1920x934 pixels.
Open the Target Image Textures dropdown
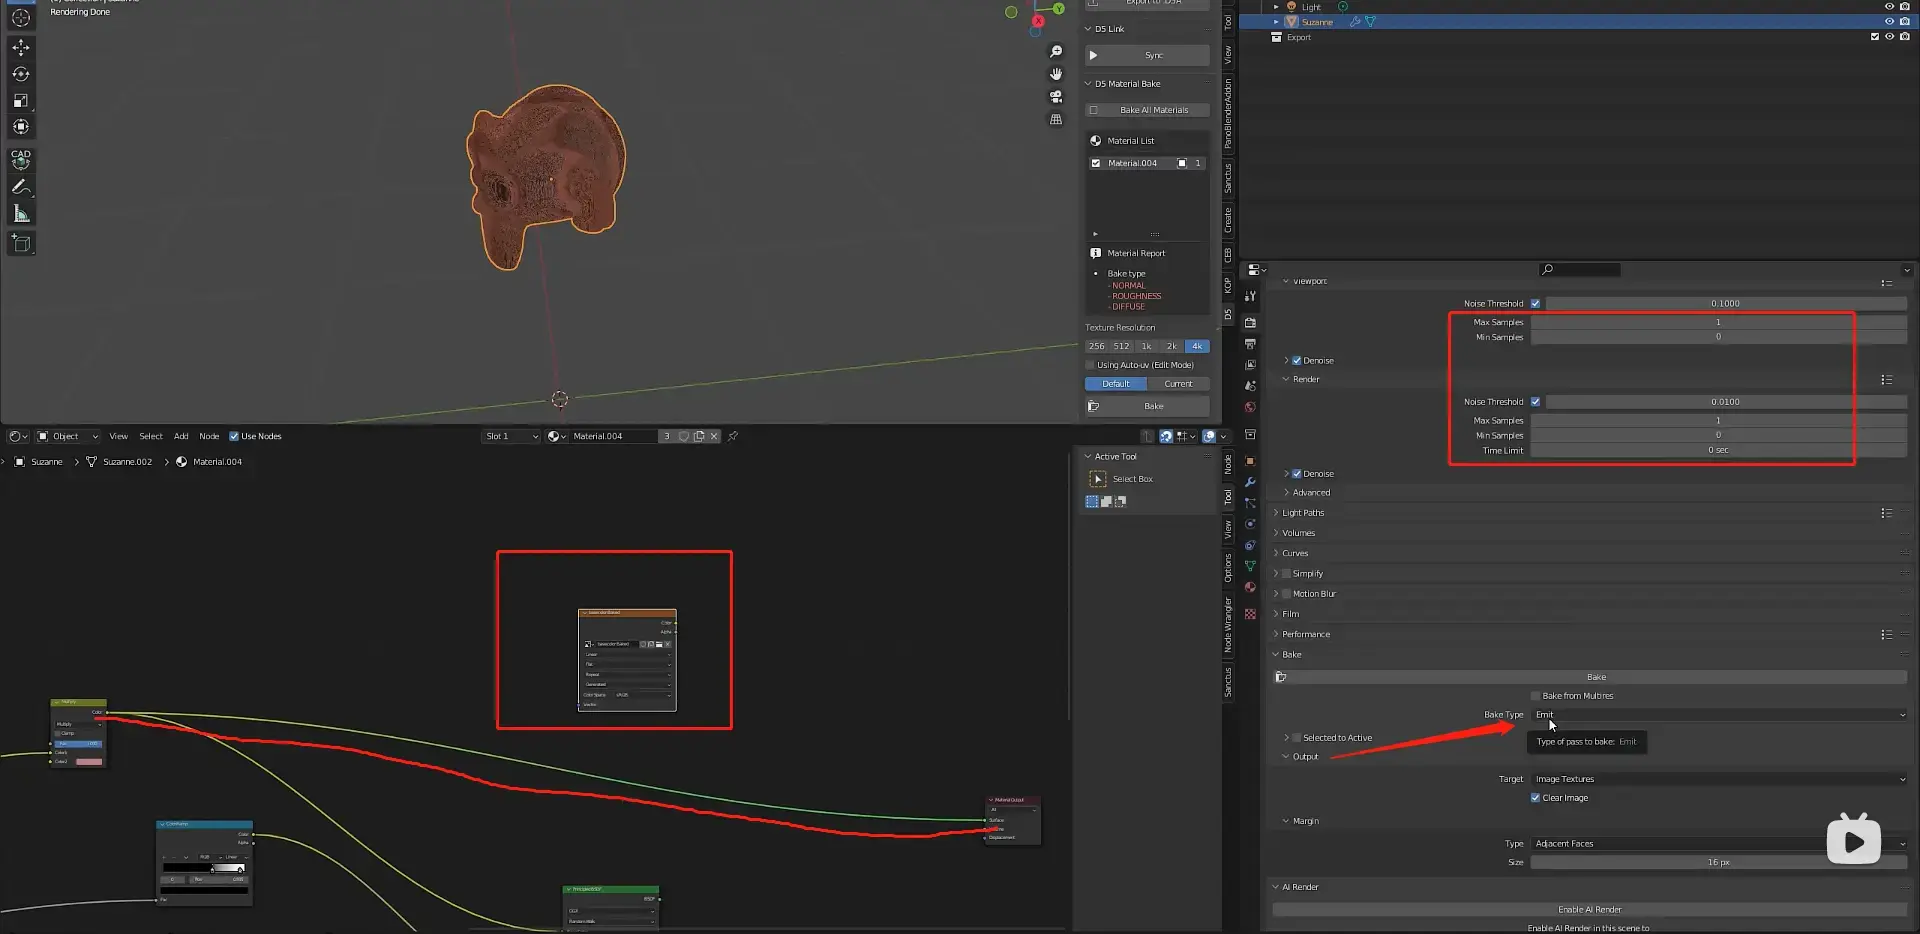coord(1719,779)
